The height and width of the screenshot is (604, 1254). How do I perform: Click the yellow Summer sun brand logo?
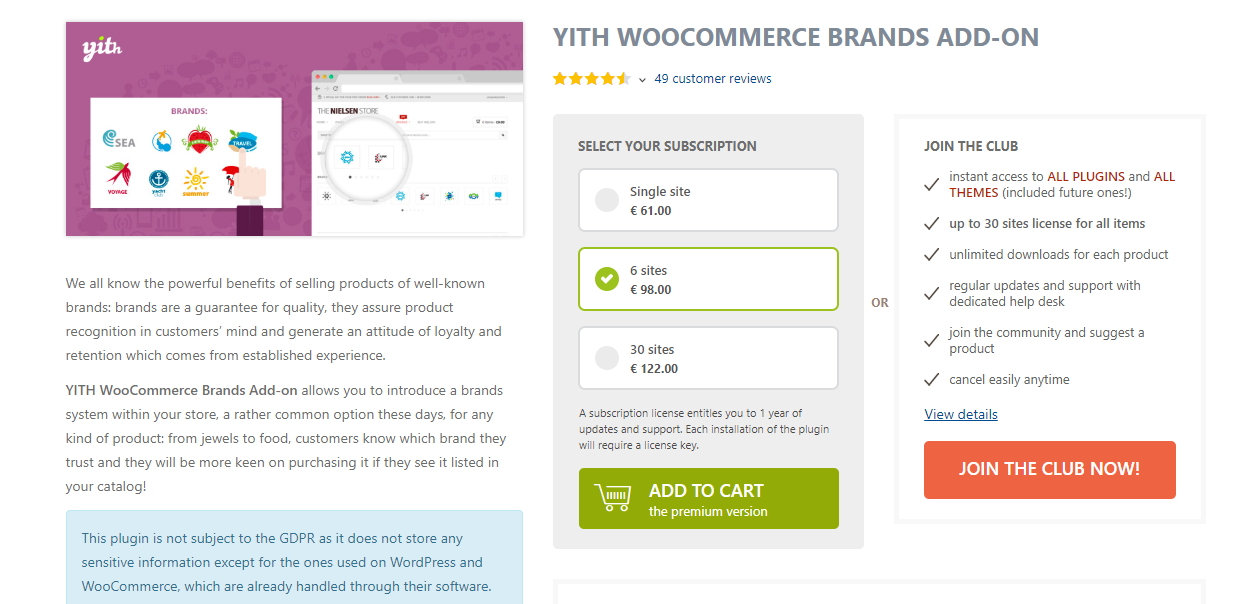pyautogui.click(x=196, y=182)
